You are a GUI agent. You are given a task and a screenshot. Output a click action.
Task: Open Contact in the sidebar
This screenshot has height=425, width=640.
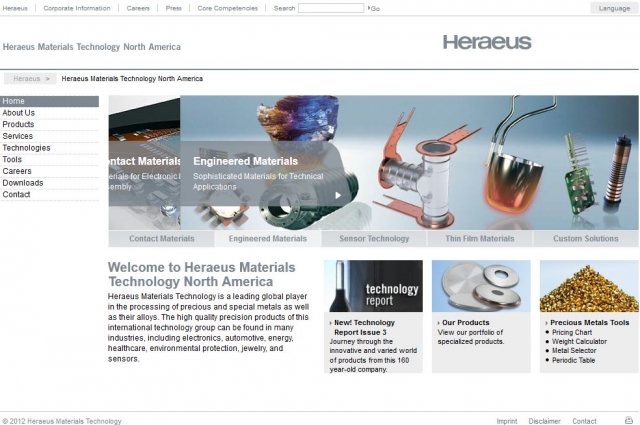click(x=49, y=195)
